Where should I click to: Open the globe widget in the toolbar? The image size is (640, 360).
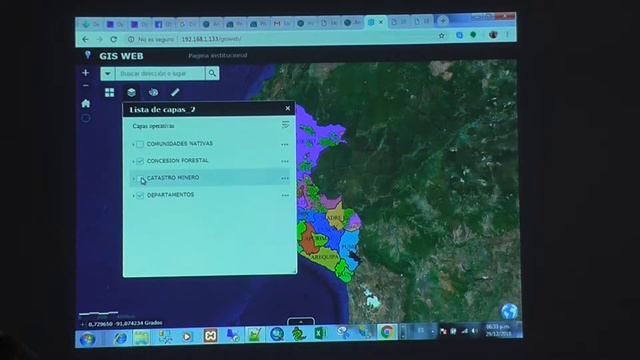153,92
